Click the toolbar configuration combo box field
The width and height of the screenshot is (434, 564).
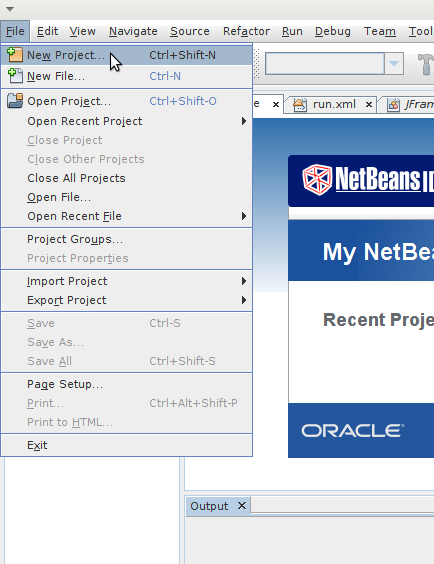click(x=325, y=64)
